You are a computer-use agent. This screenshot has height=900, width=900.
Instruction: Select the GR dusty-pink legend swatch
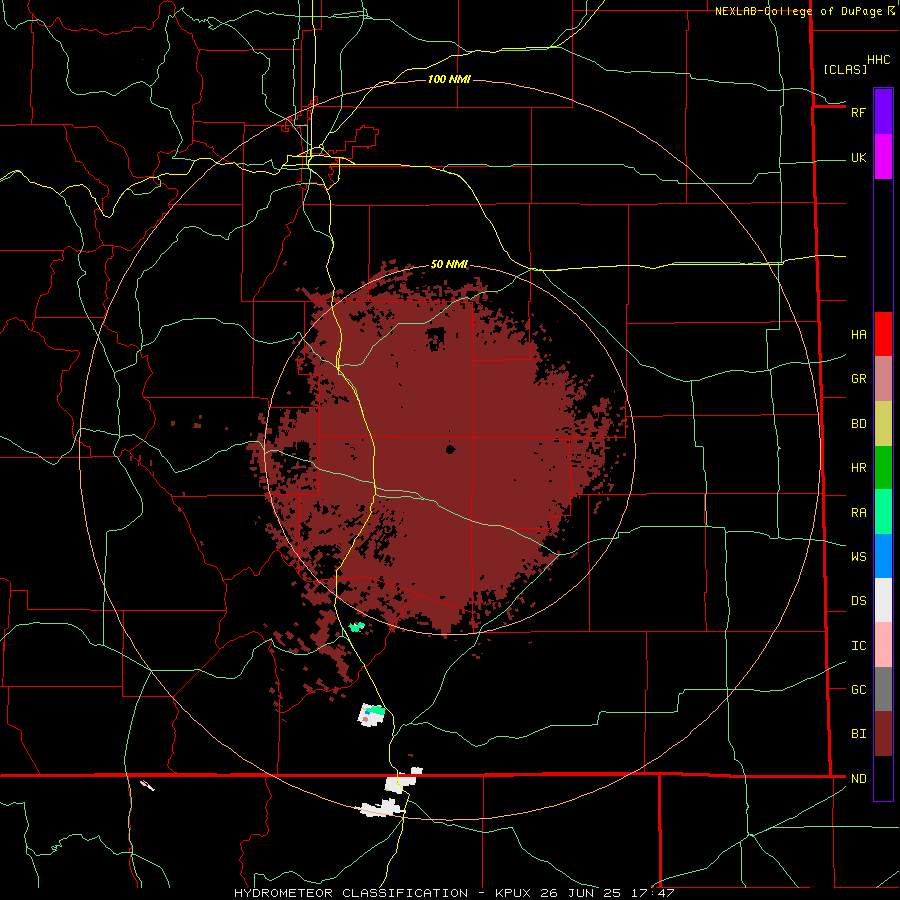click(x=883, y=379)
